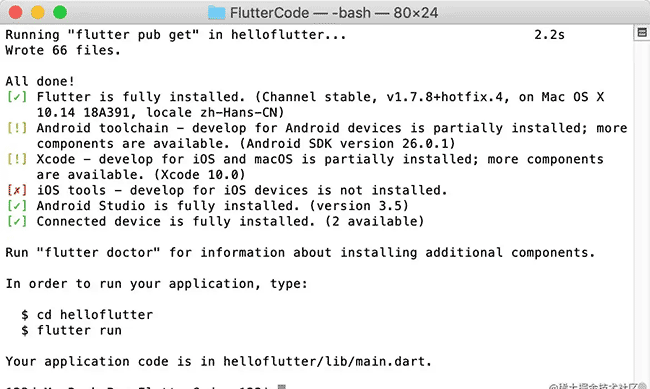Image resolution: width=650 pixels, height=389 pixels.
Task: Click the "Wrote 66 files." line
Action: click(63, 50)
